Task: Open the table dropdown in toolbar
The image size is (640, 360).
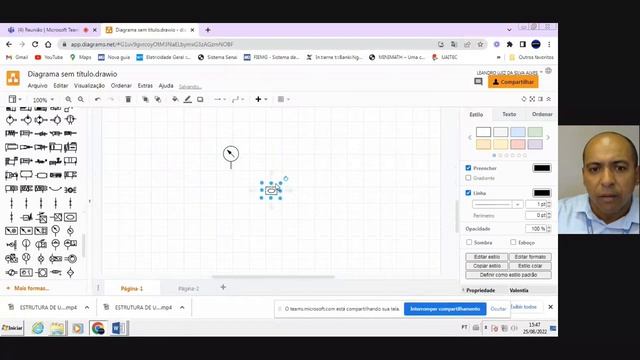Action: [283, 99]
